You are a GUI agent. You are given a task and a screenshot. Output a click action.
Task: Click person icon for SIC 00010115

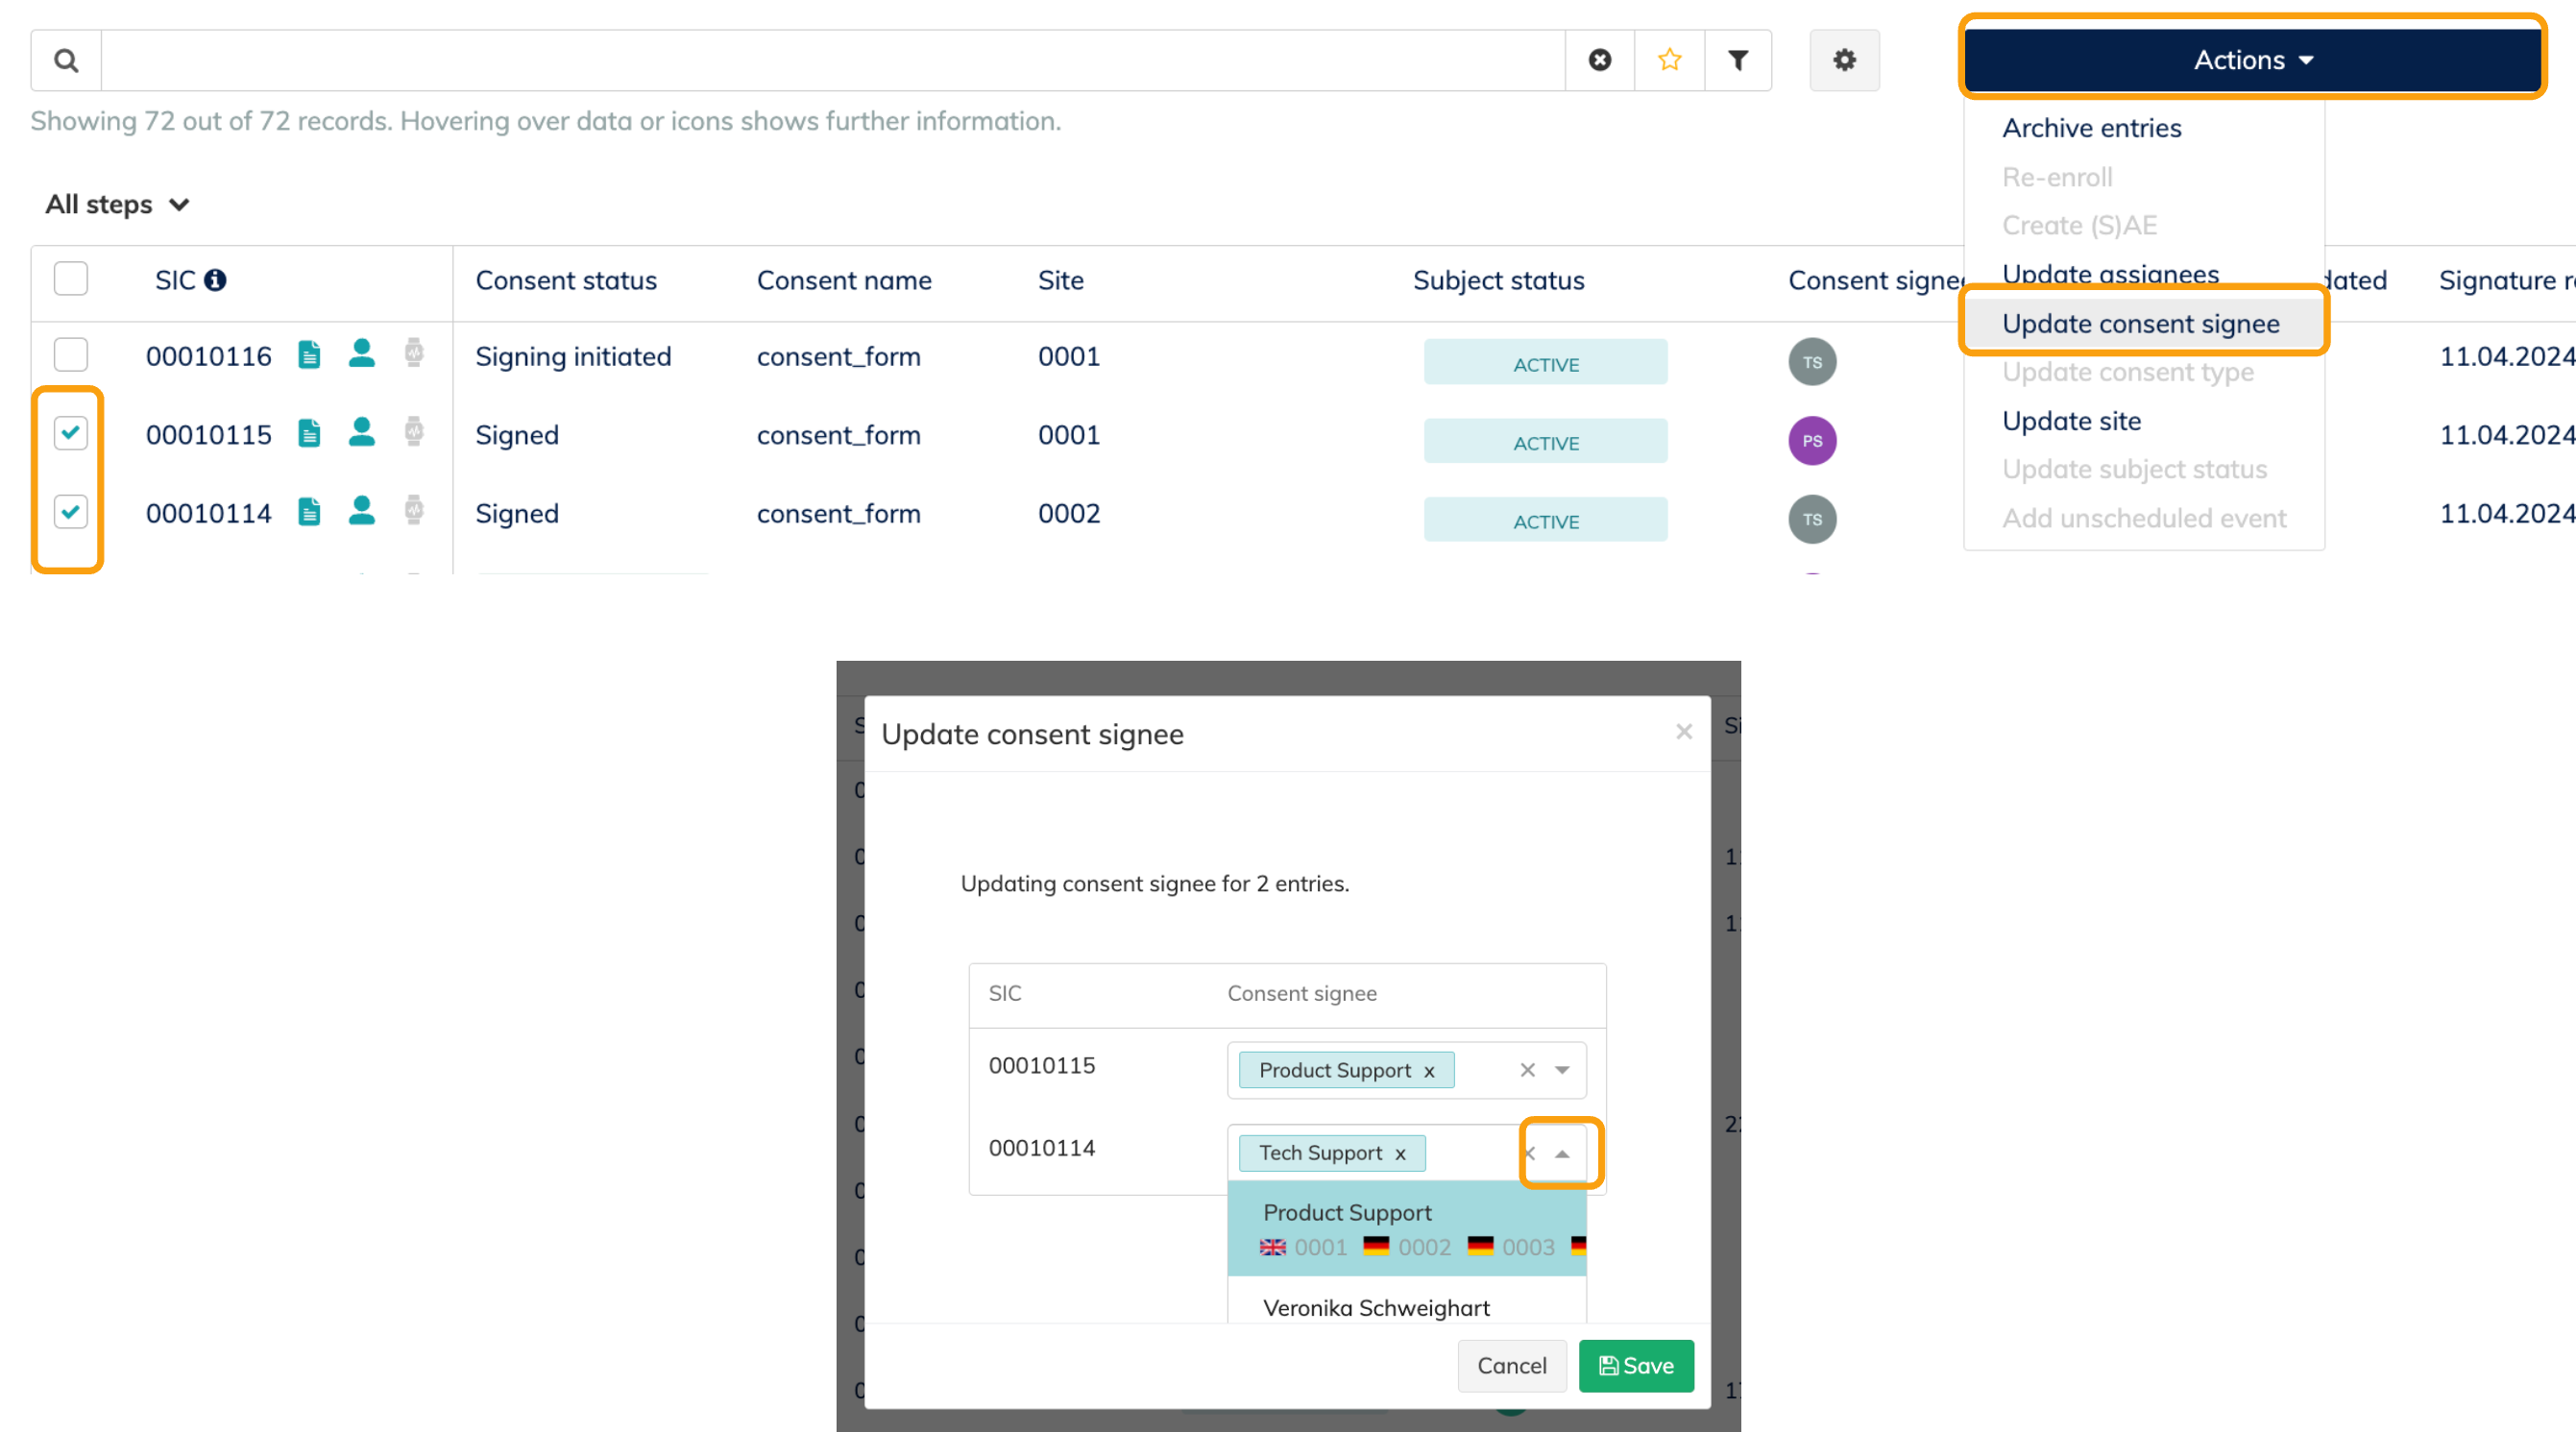[361, 433]
